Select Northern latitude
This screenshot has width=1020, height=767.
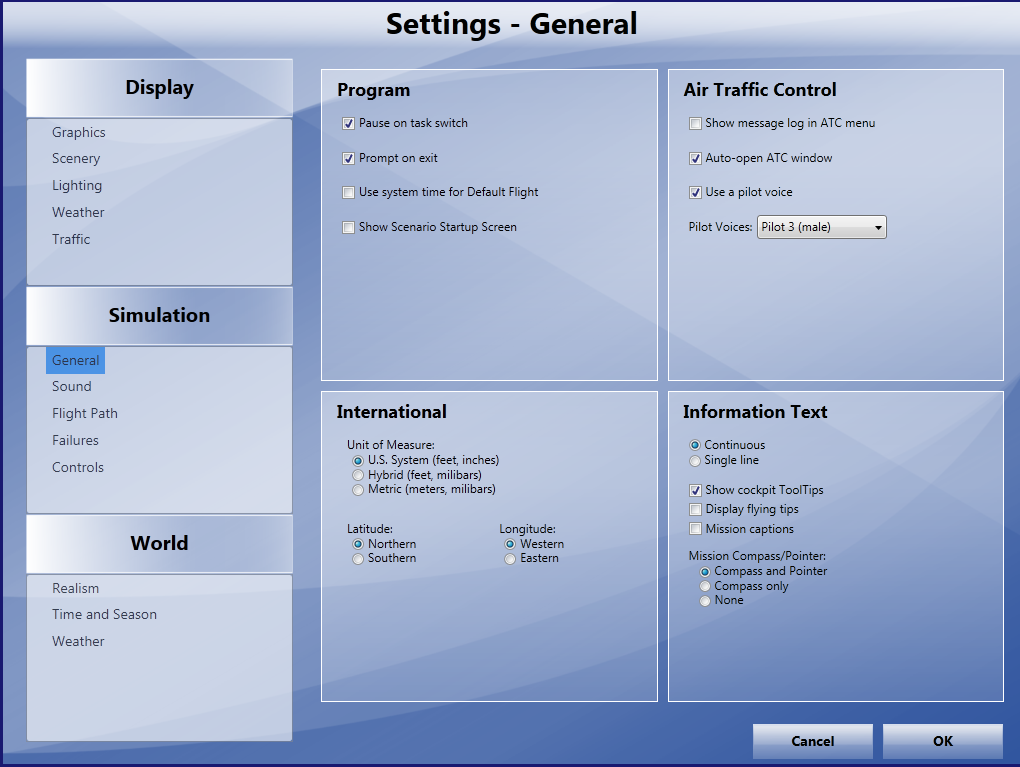[x=358, y=544]
